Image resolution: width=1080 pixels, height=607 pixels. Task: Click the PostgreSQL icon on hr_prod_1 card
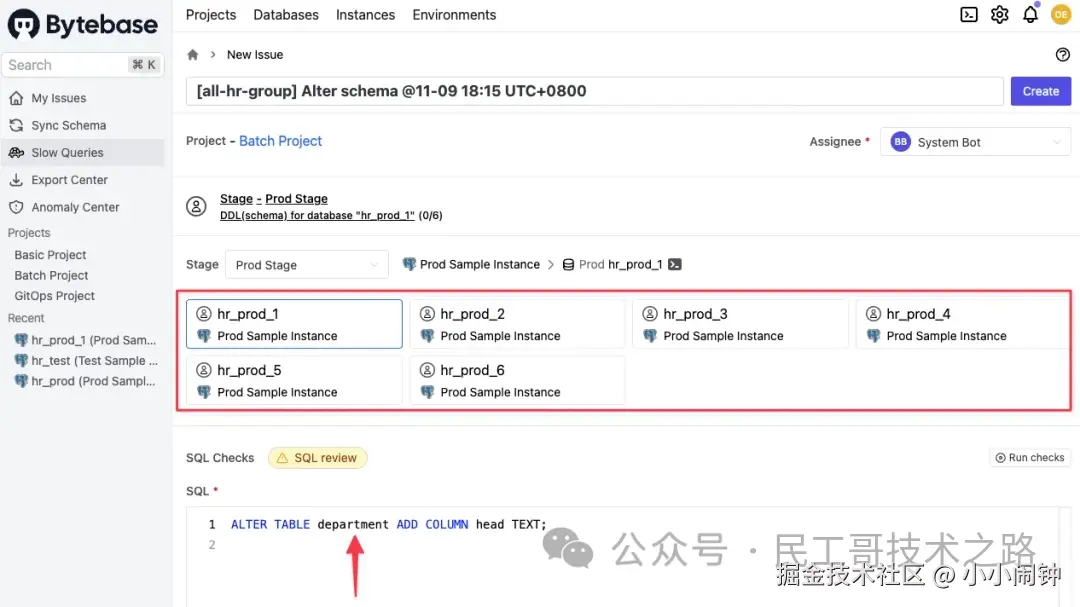coord(204,336)
